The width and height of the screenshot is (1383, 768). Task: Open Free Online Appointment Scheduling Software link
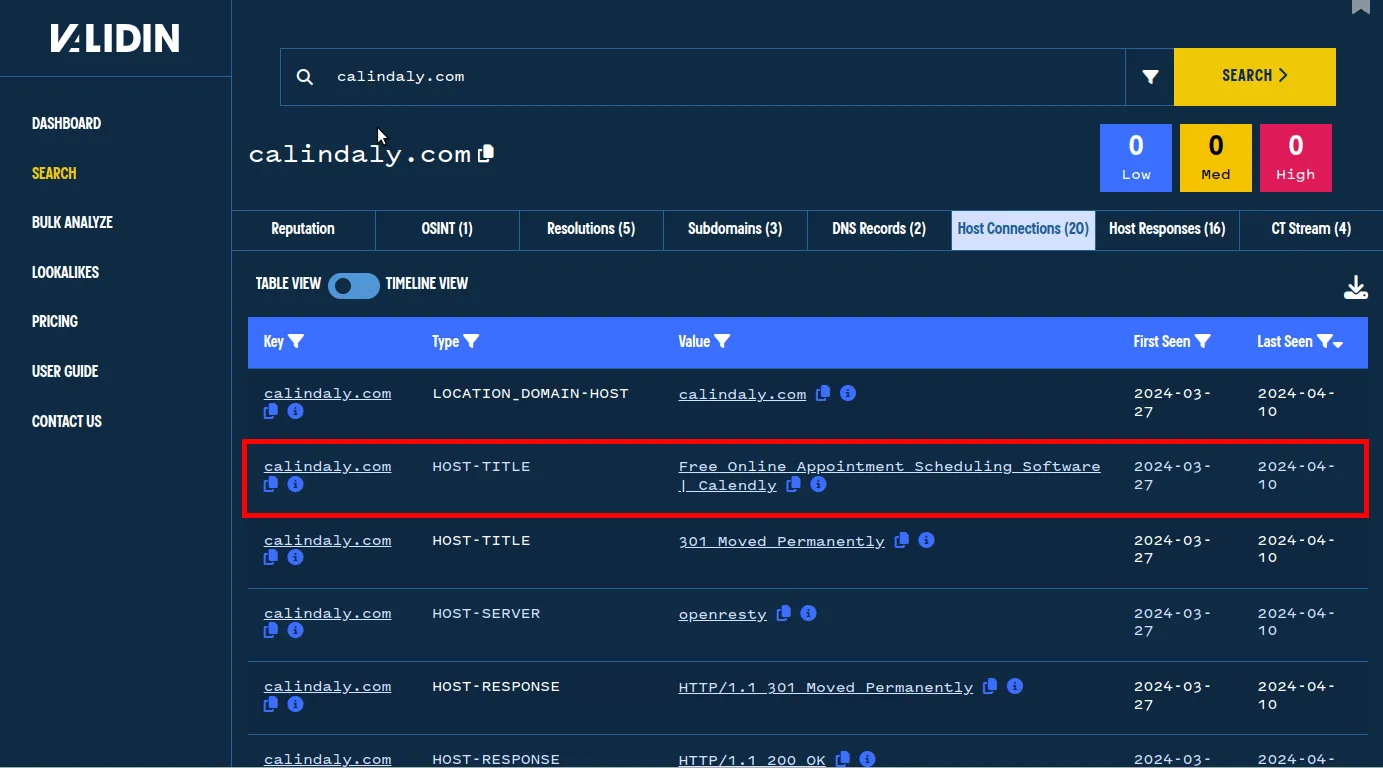(889, 476)
